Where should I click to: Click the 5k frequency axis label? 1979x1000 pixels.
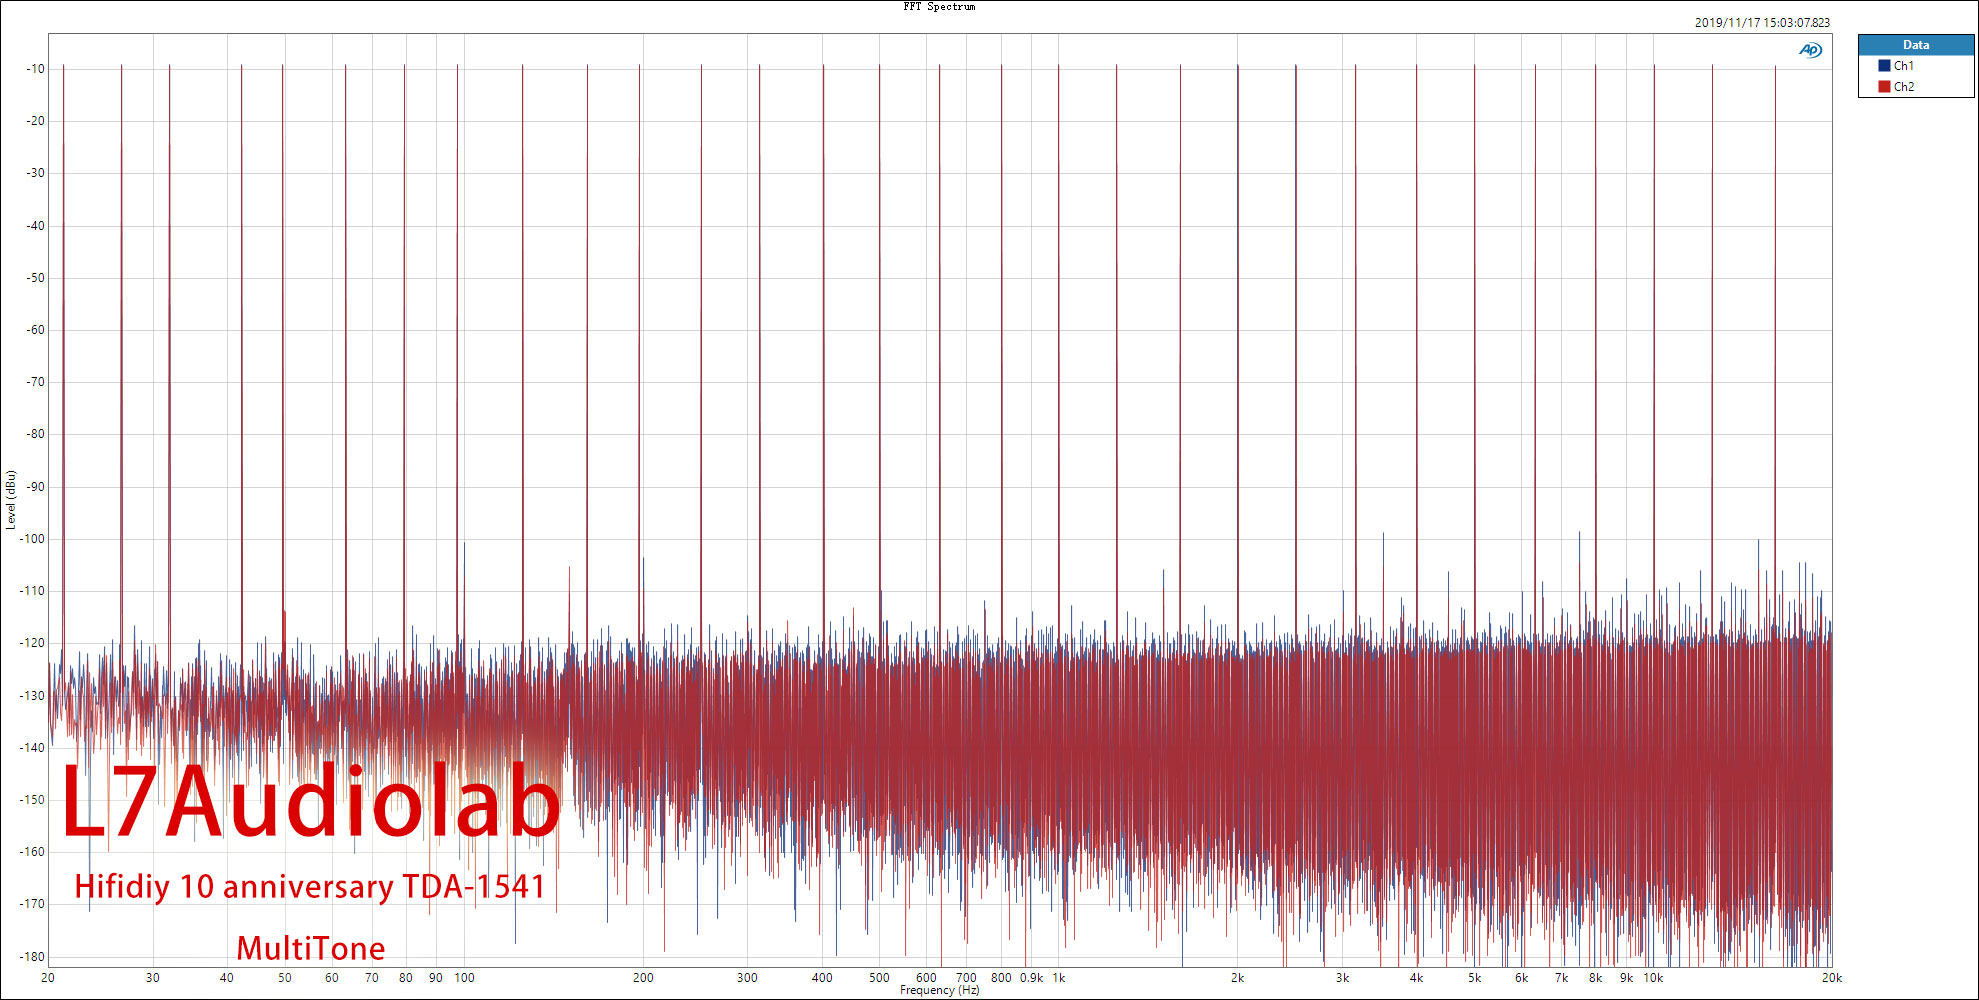[x=1474, y=978]
